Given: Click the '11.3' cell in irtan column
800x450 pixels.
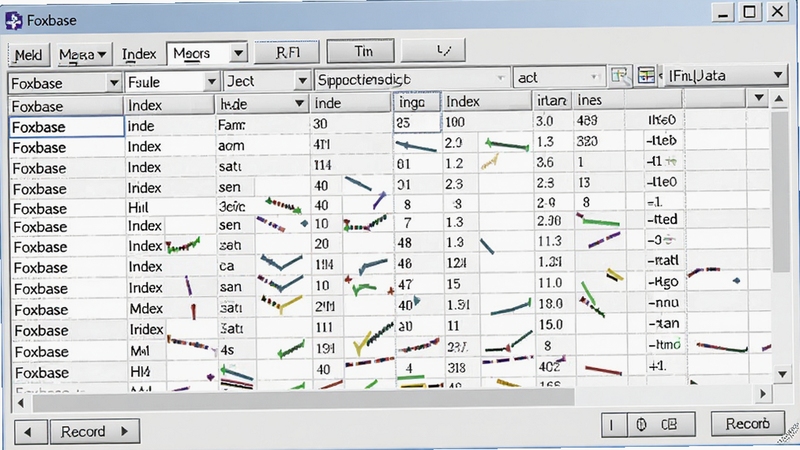Looking at the screenshot, I should 553,241.
